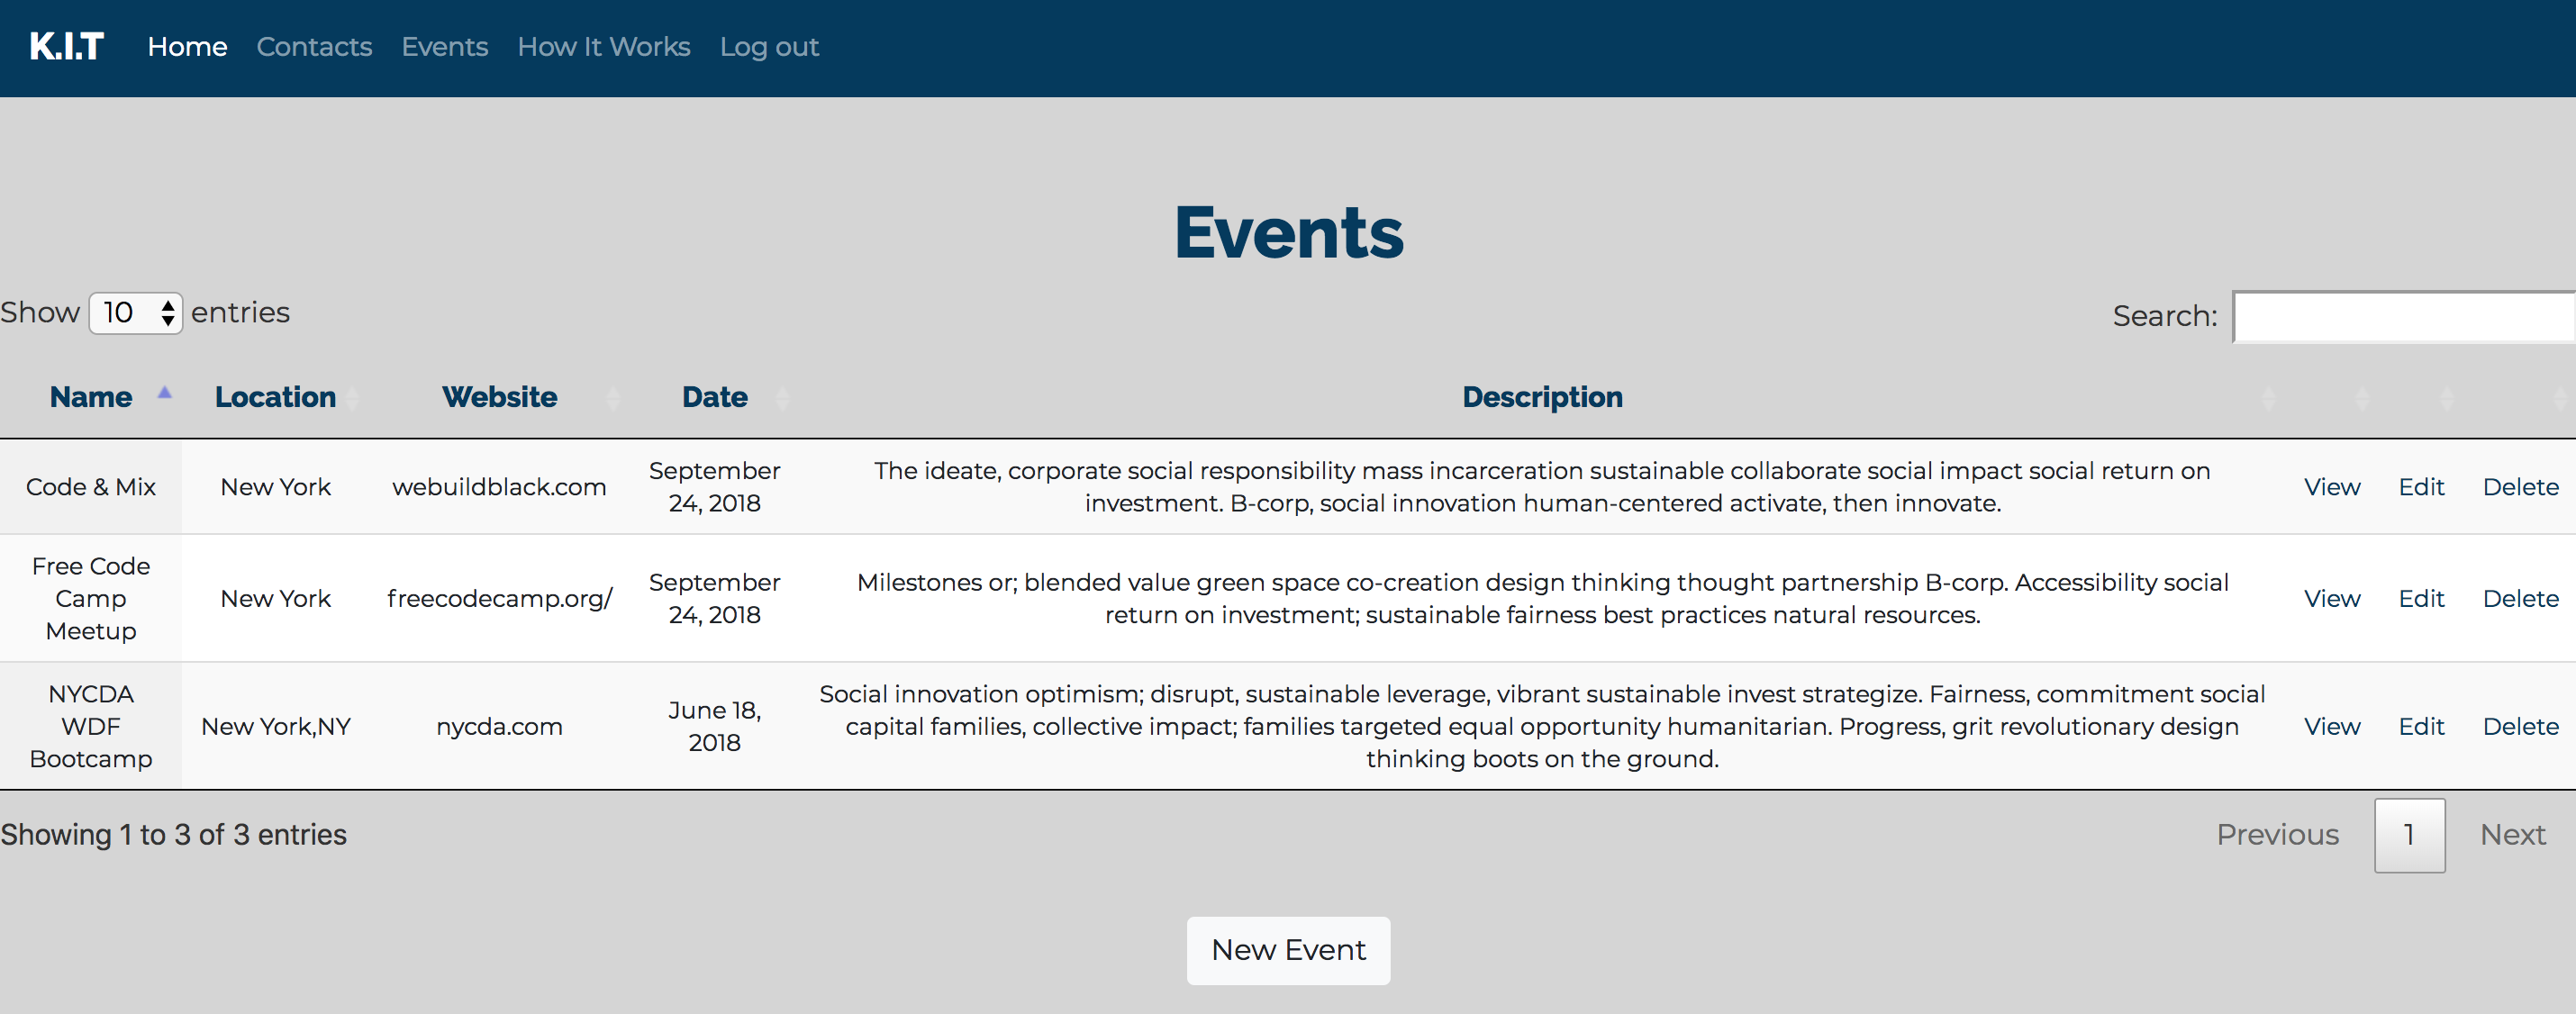Edit the Free Code Camp Meetup event
Viewport: 2576px width, 1014px height.
coord(2421,598)
